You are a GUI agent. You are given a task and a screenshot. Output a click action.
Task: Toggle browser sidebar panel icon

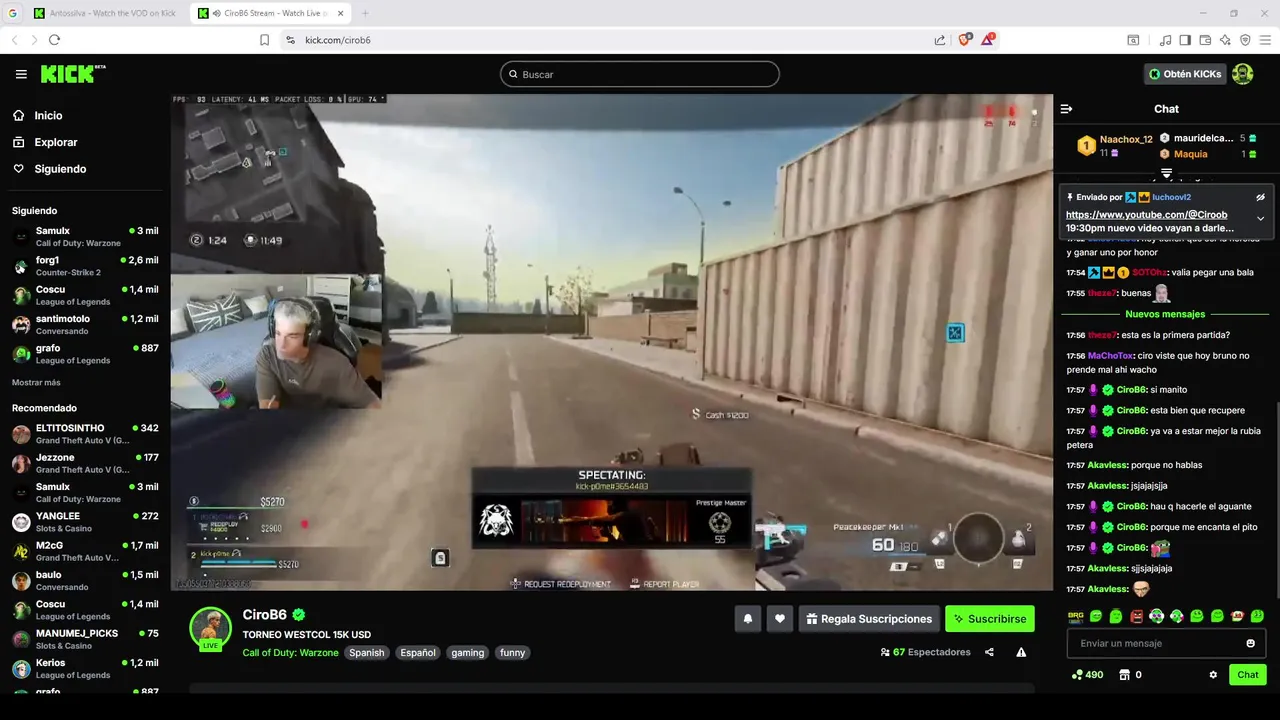[1185, 40]
